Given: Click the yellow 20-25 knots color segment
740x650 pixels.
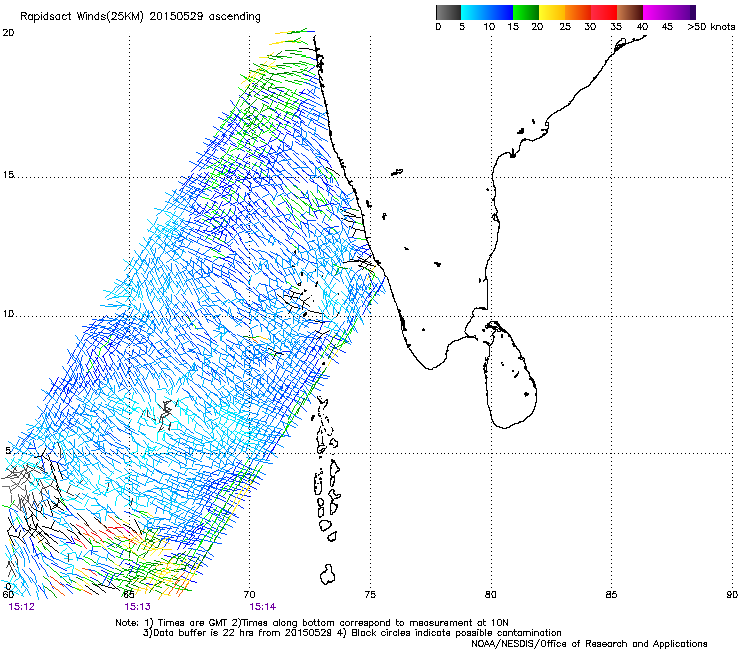Looking at the screenshot, I should point(552,12).
